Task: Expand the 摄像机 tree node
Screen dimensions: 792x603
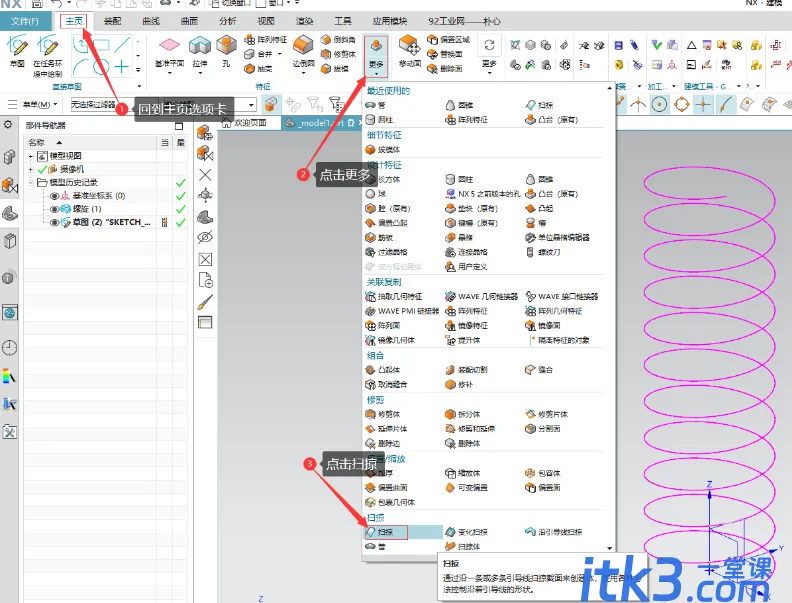Action: (31, 169)
